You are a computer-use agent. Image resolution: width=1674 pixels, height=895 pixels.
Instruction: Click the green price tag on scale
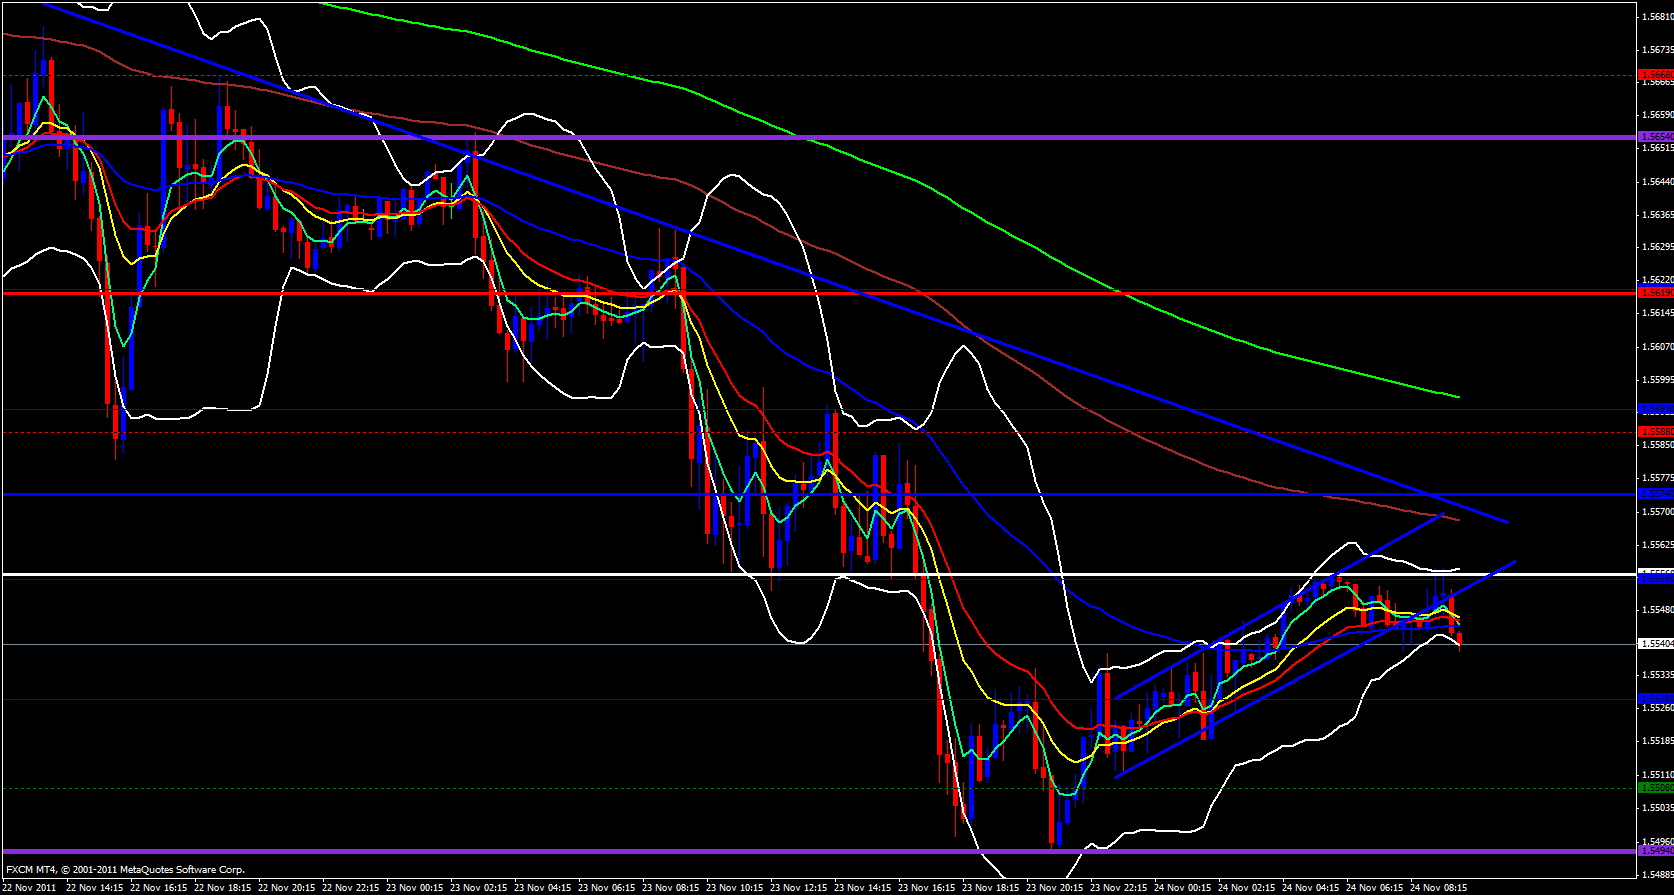tap(1656, 788)
